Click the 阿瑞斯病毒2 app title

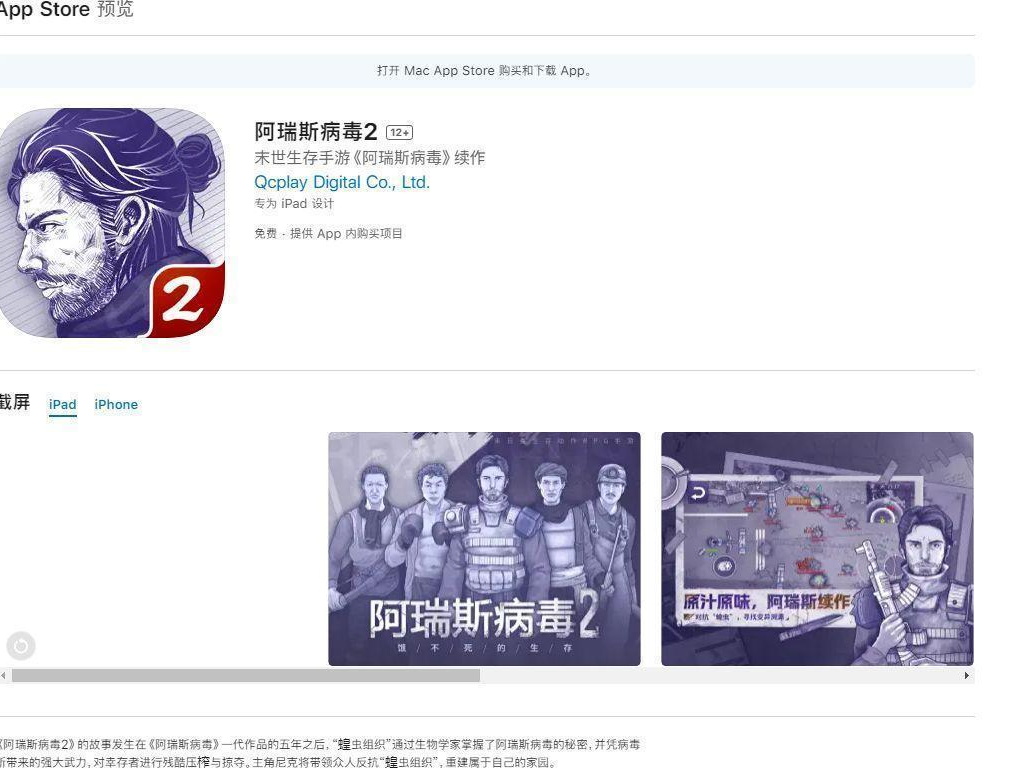[316, 132]
